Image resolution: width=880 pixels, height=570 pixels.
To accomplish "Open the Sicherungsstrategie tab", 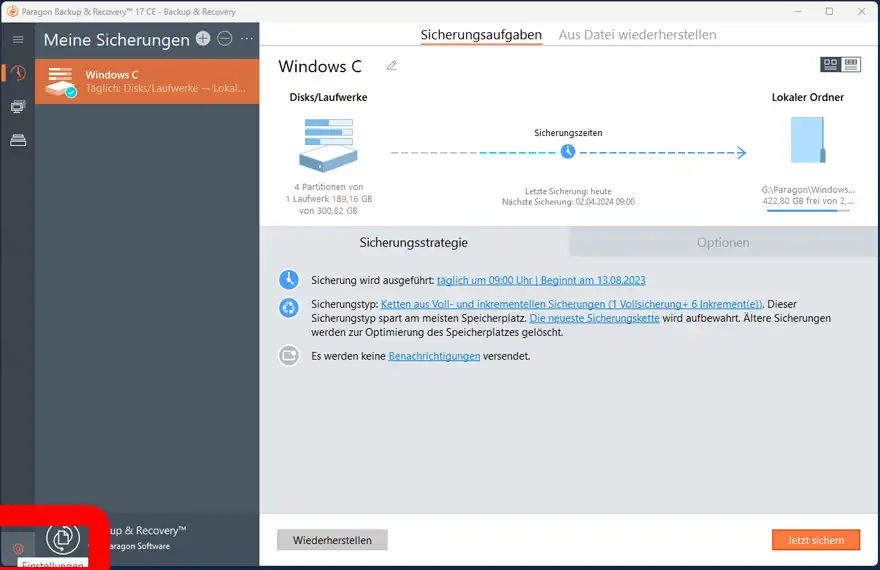I will pos(414,242).
